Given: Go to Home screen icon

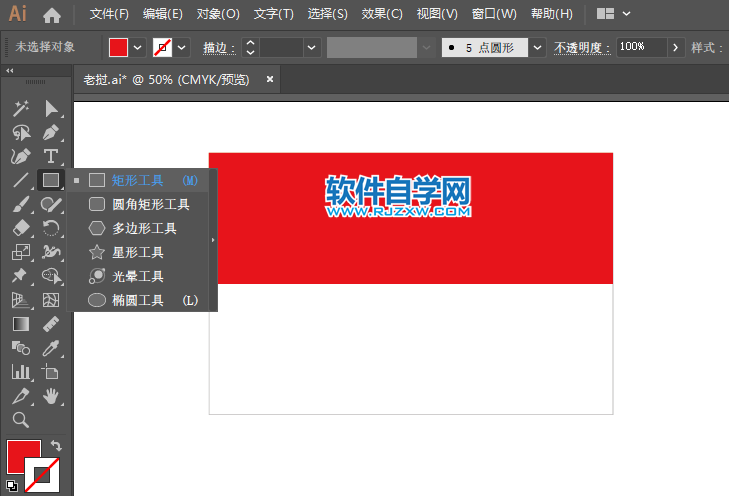Looking at the screenshot, I should coord(52,15).
